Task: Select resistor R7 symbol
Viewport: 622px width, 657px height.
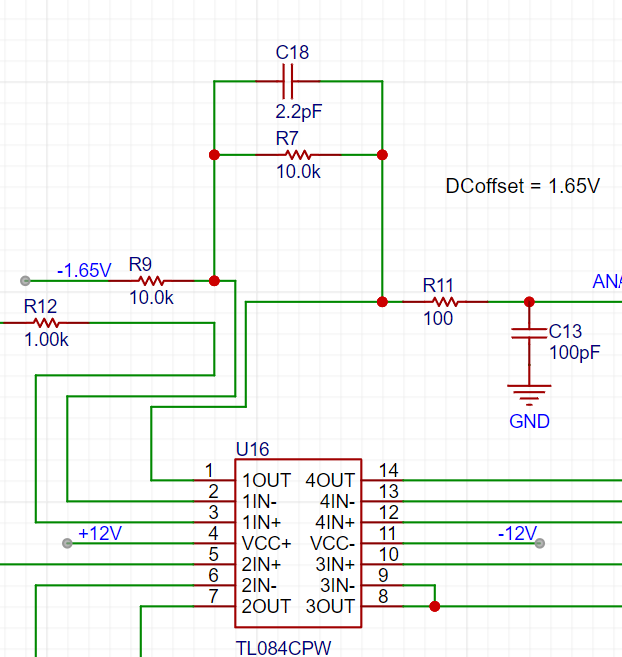Action: click(x=298, y=155)
